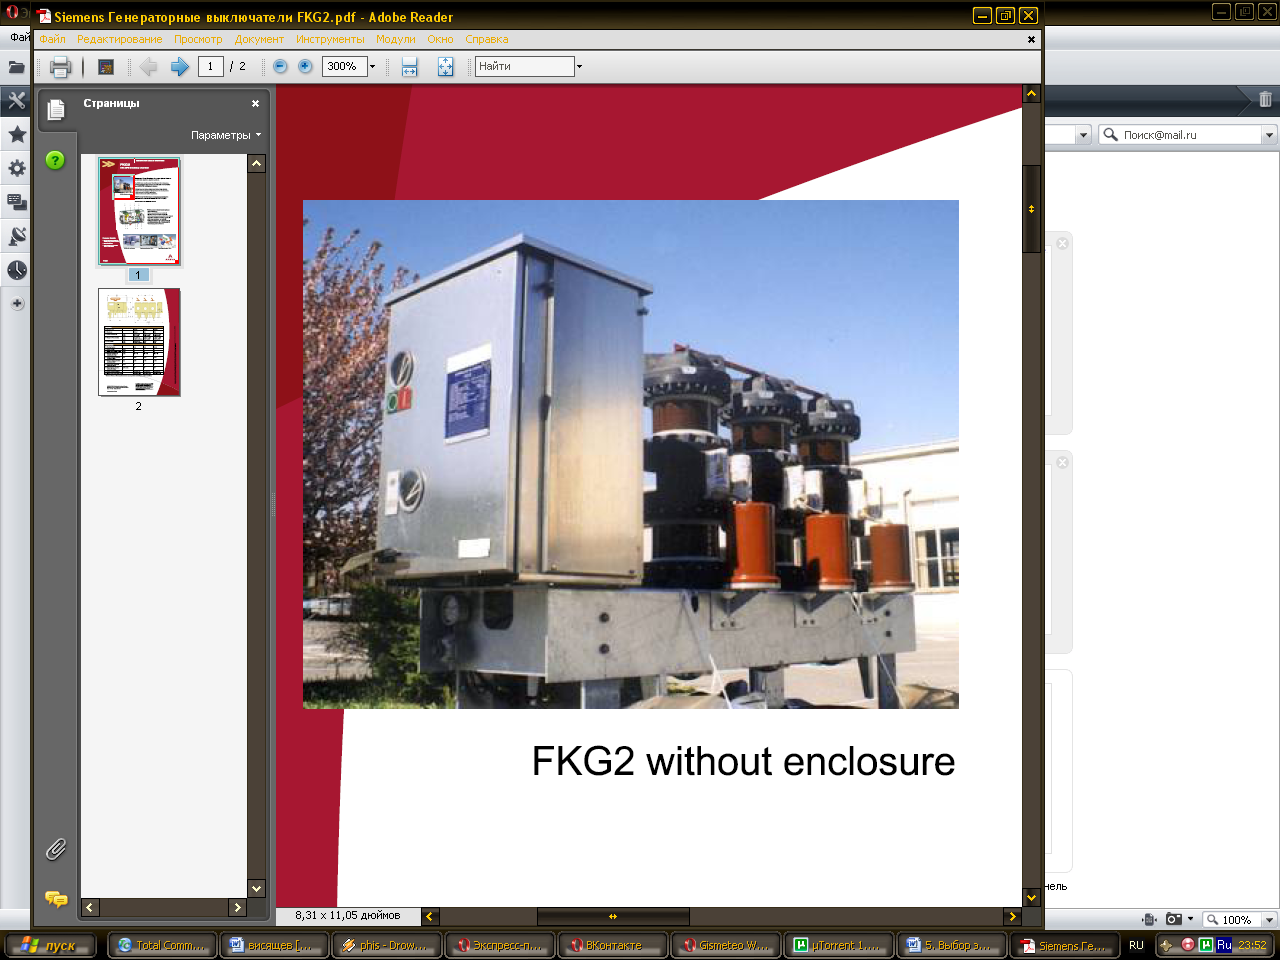Open Opera 100% zoom level dropdown
Image resolution: width=1280 pixels, height=960 pixels.
[x=1269, y=920]
